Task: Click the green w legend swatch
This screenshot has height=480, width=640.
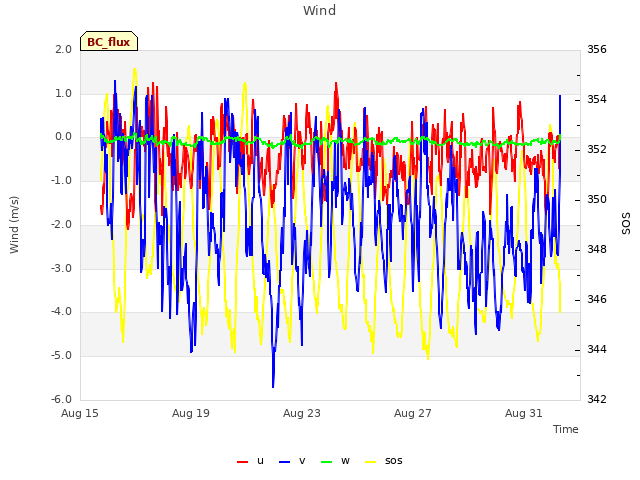Action: tap(327, 462)
